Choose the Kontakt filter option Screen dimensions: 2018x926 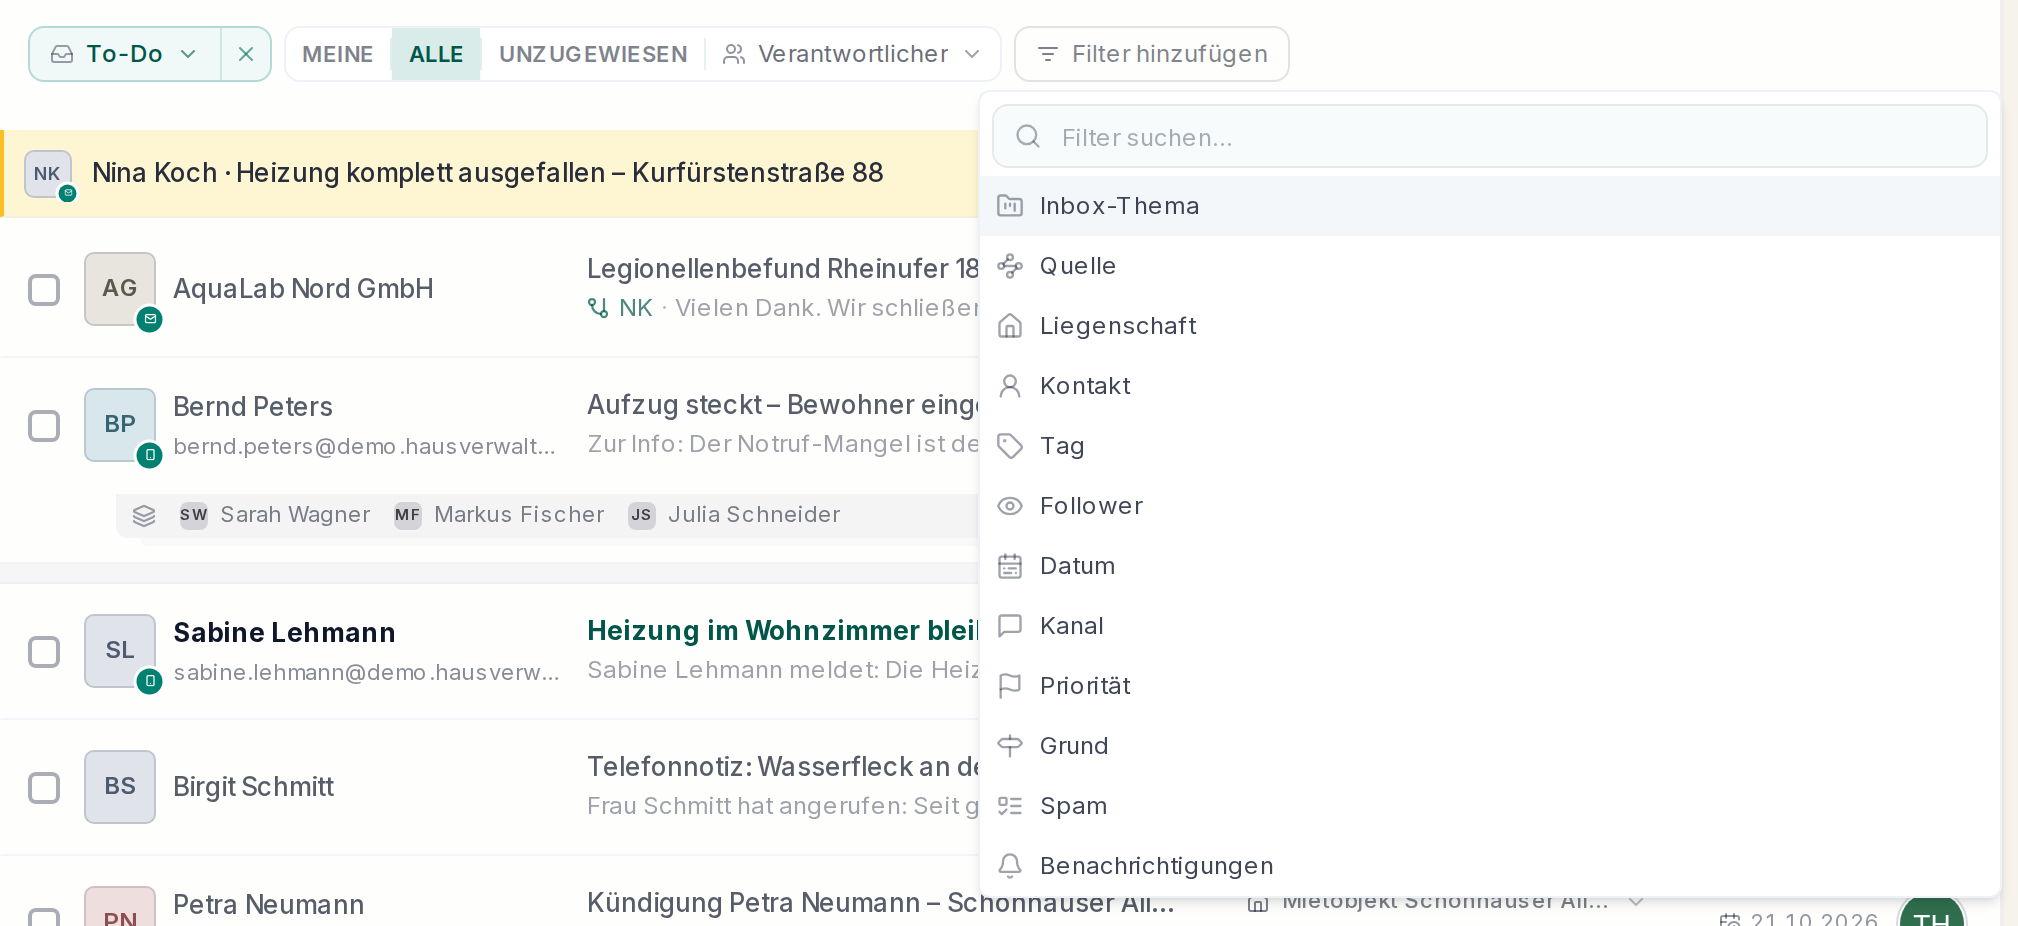pyautogui.click(x=1489, y=386)
